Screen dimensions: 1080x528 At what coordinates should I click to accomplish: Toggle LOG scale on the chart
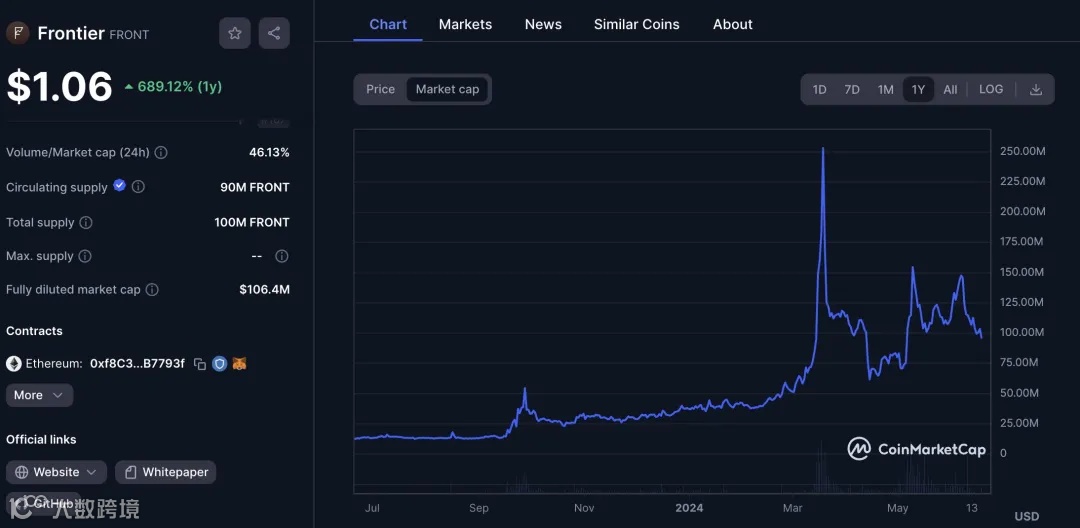[x=991, y=90]
